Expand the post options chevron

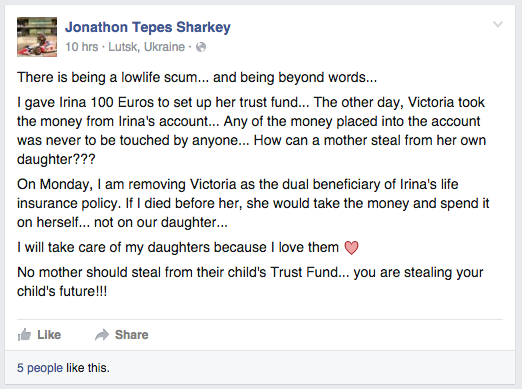pyautogui.click(x=498, y=24)
